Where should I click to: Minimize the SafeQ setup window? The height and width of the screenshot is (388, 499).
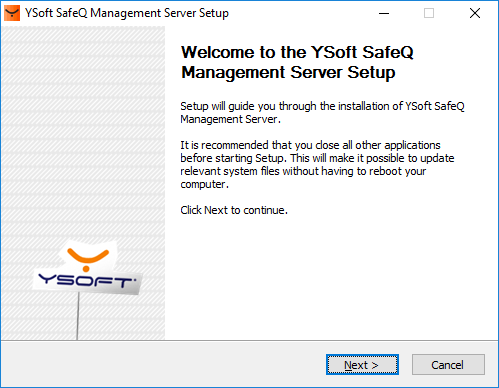click(384, 13)
